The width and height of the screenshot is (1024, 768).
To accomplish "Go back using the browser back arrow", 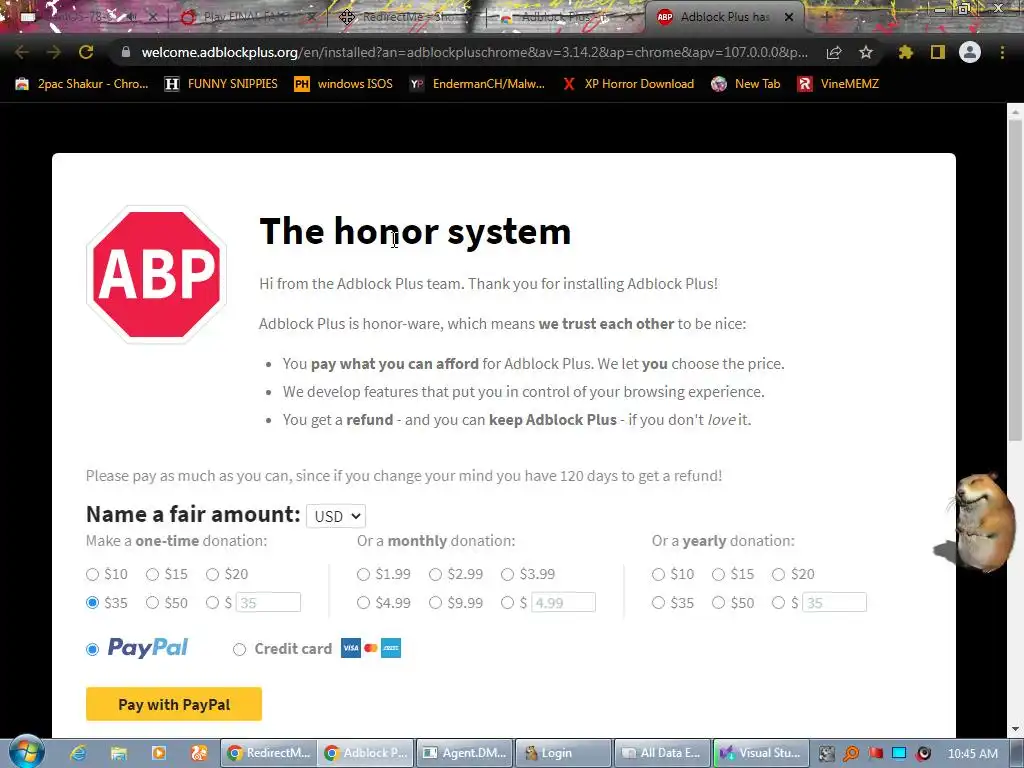I will (22, 52).
